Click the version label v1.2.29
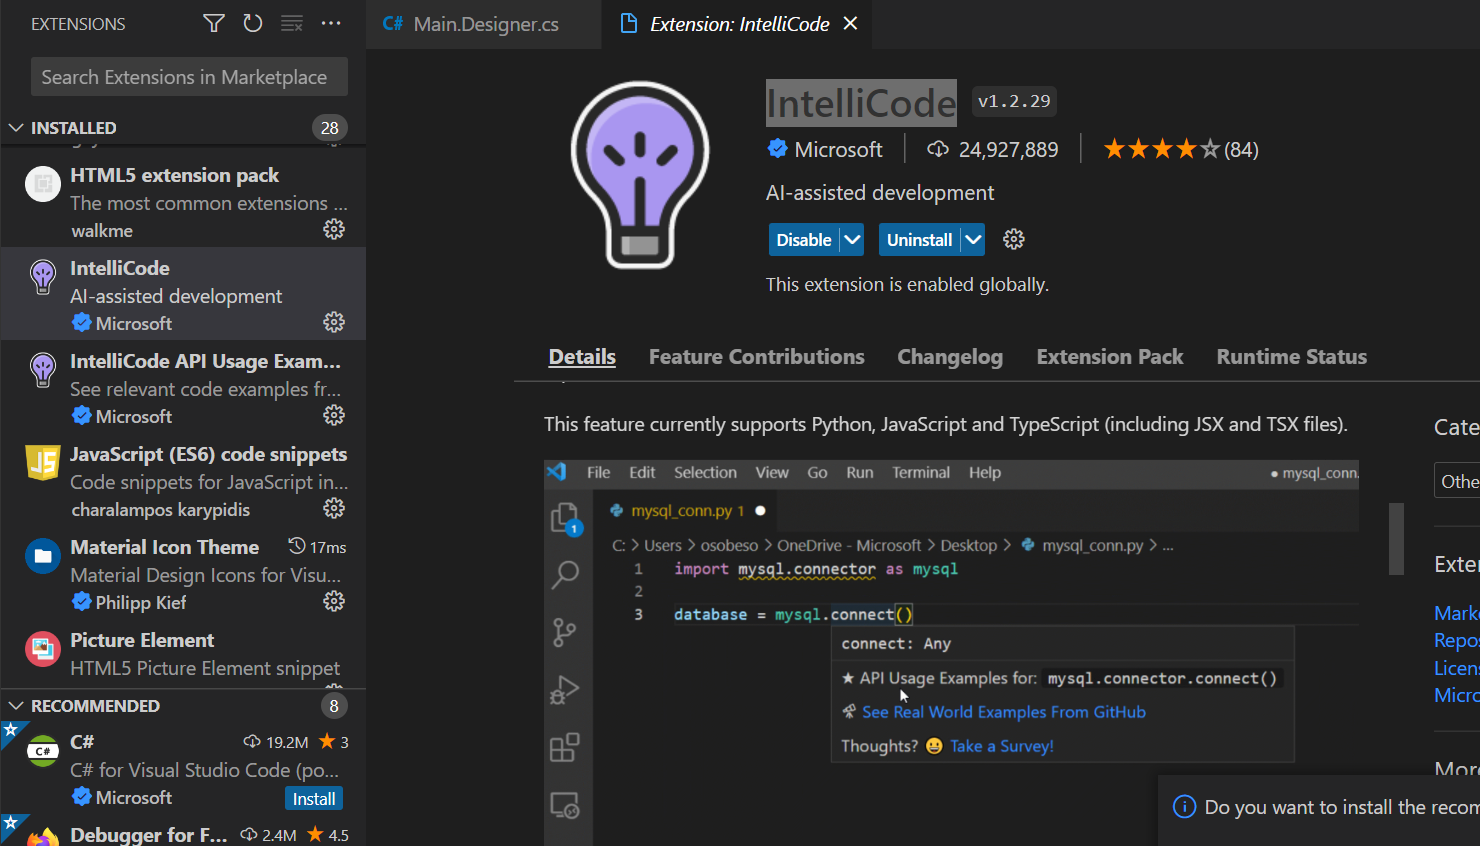1480x846 pixels. (1014, 101)
